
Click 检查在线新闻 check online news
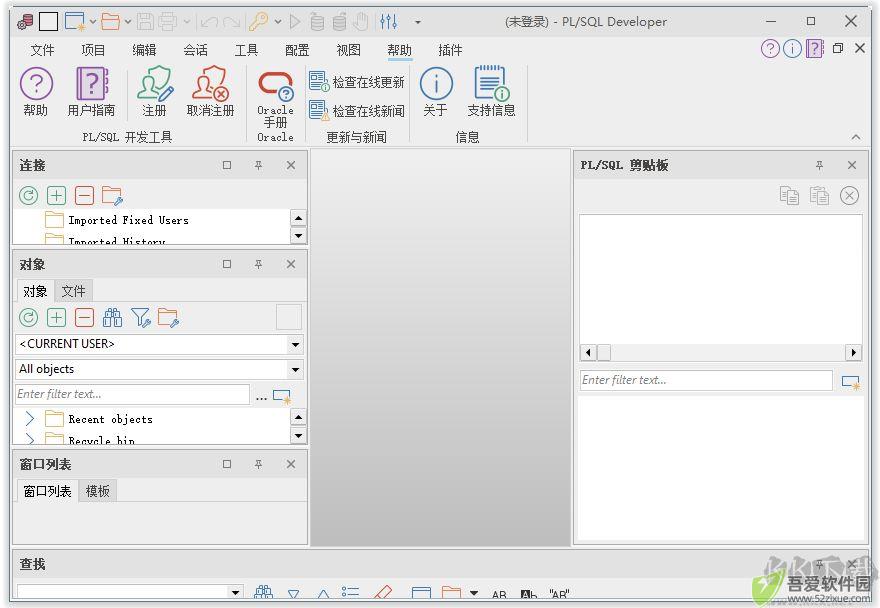(357, 111)
